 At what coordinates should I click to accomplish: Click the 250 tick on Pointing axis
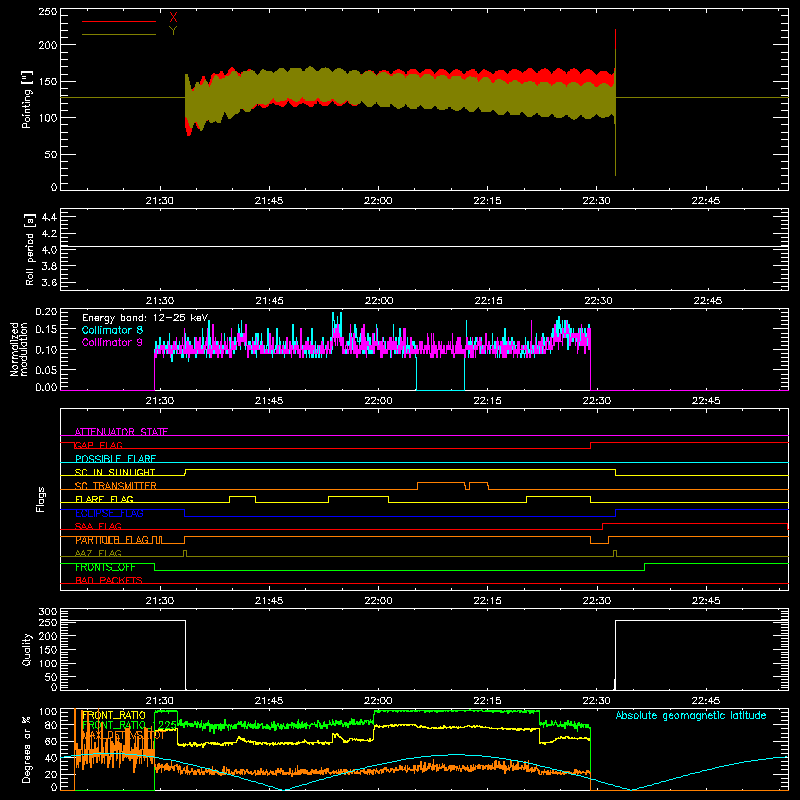[48, 12]
